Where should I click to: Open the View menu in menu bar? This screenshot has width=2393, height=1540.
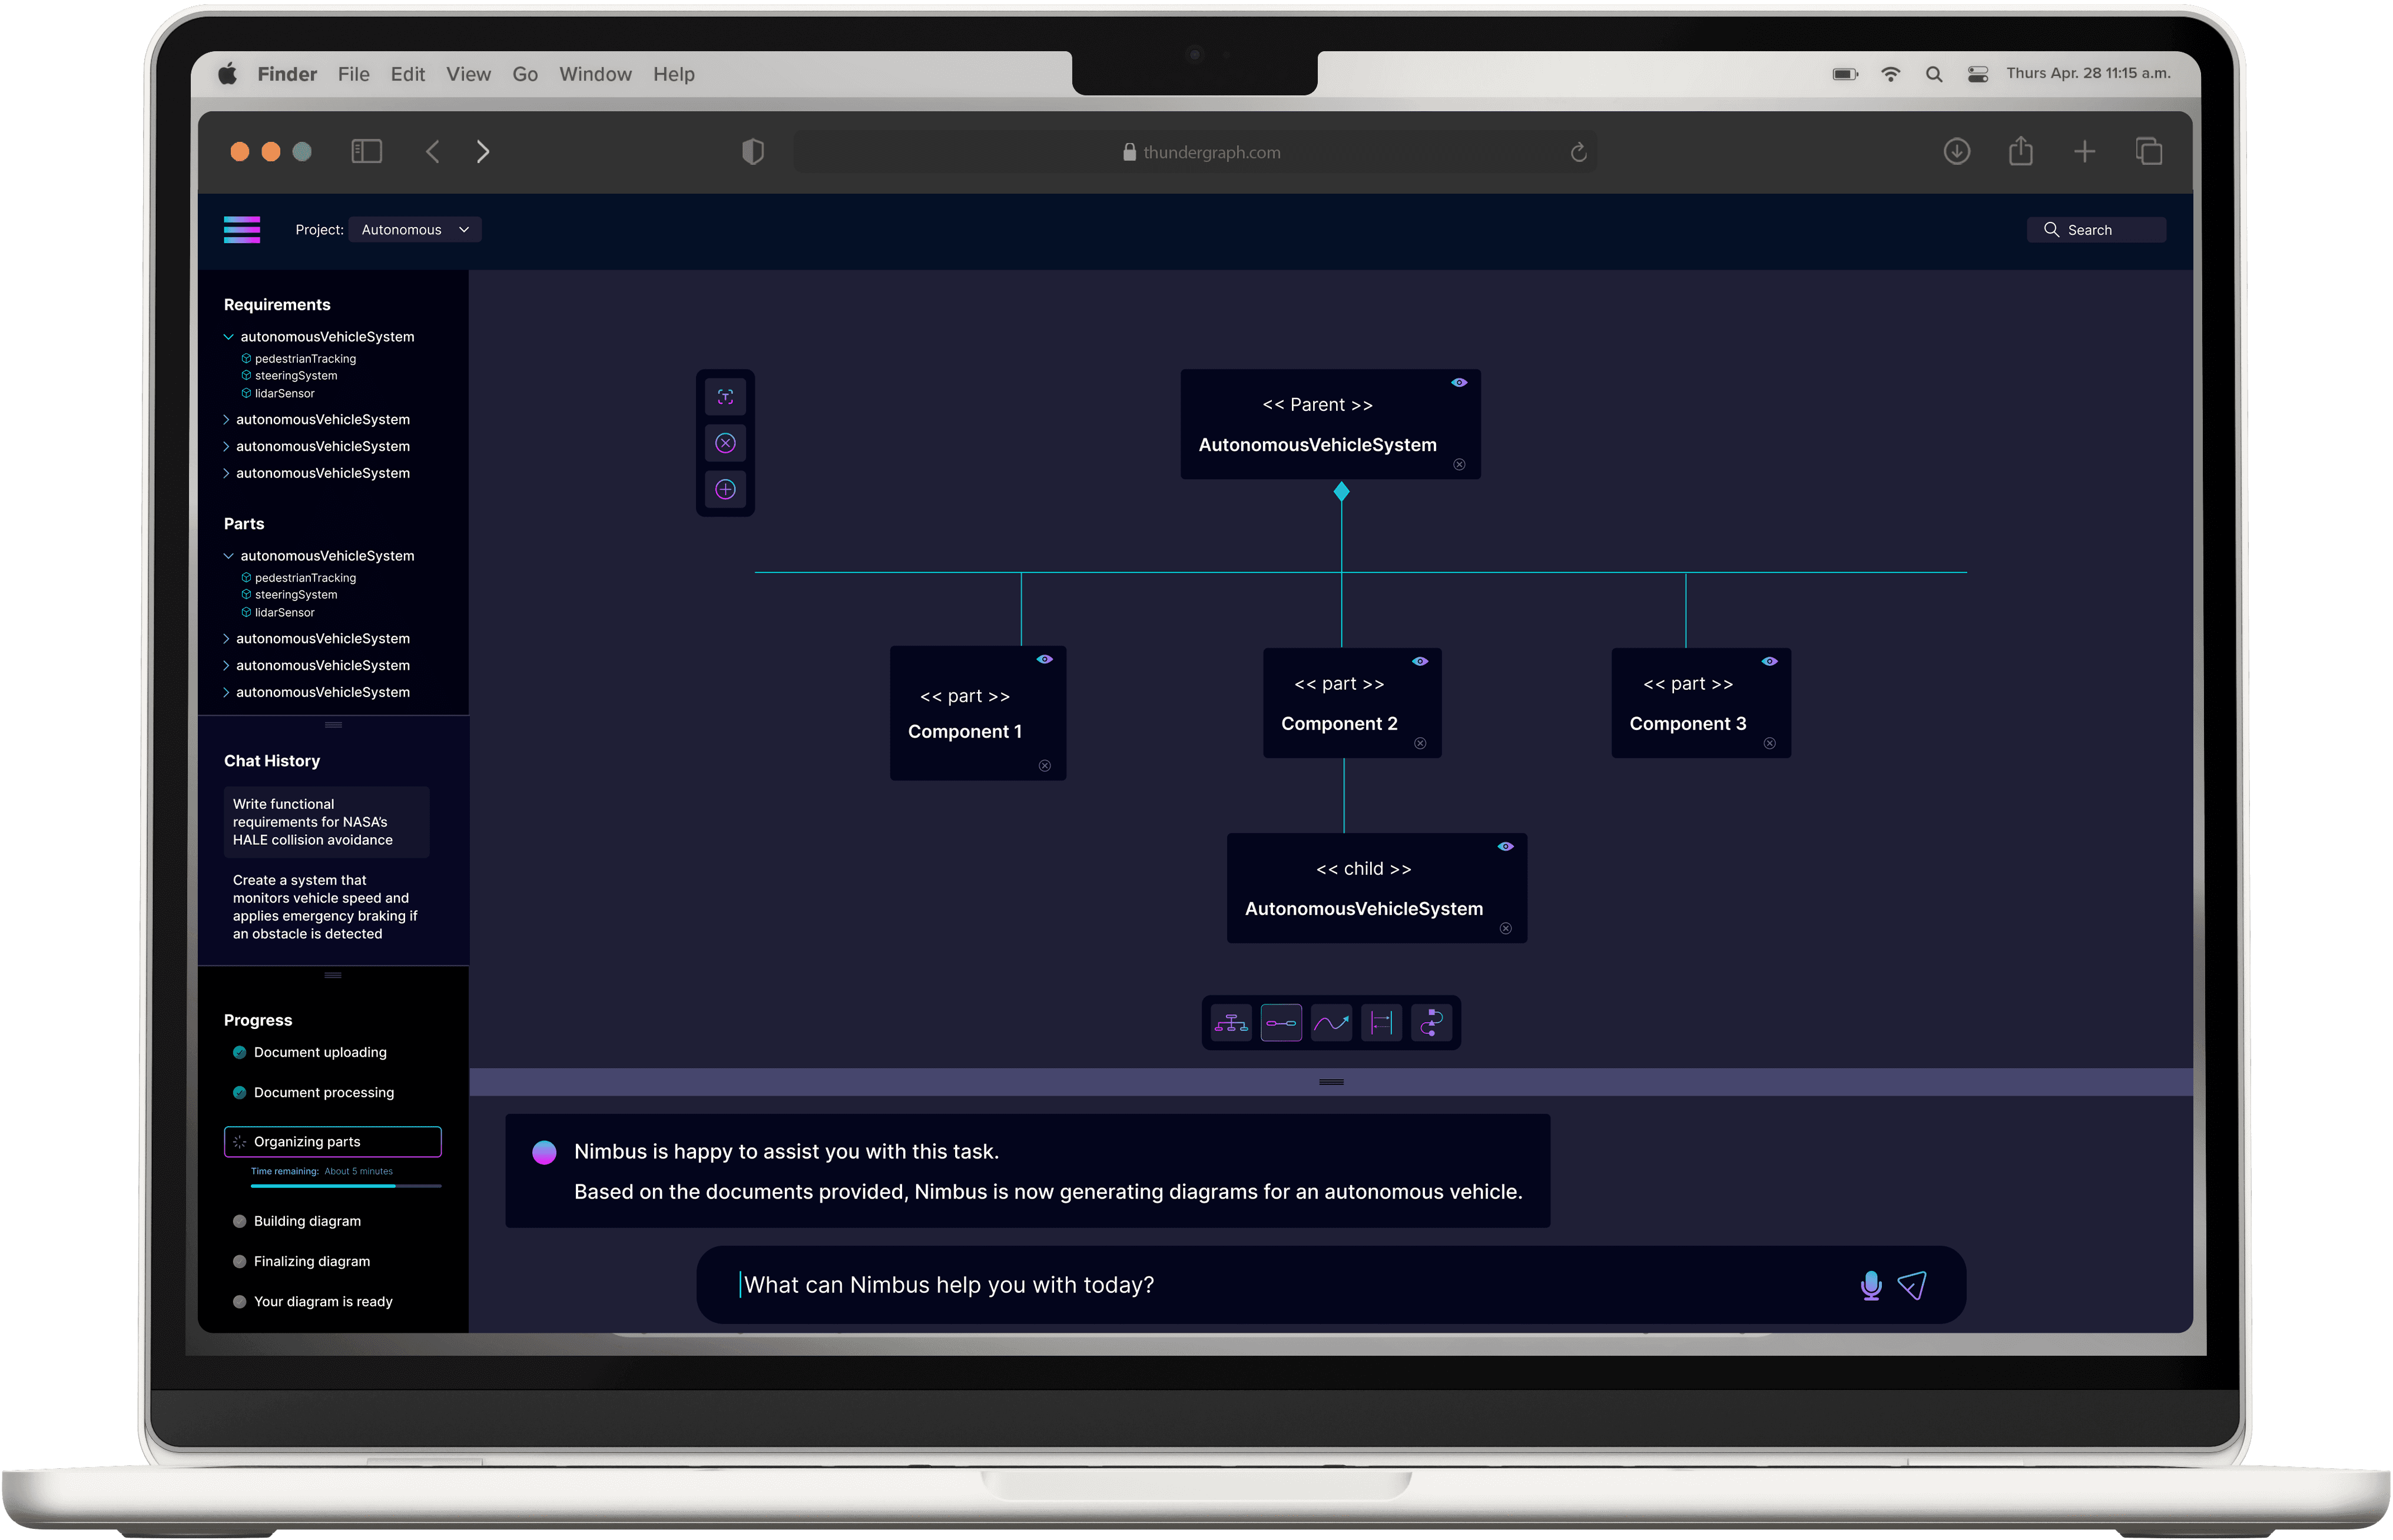(x=468, y=74)
